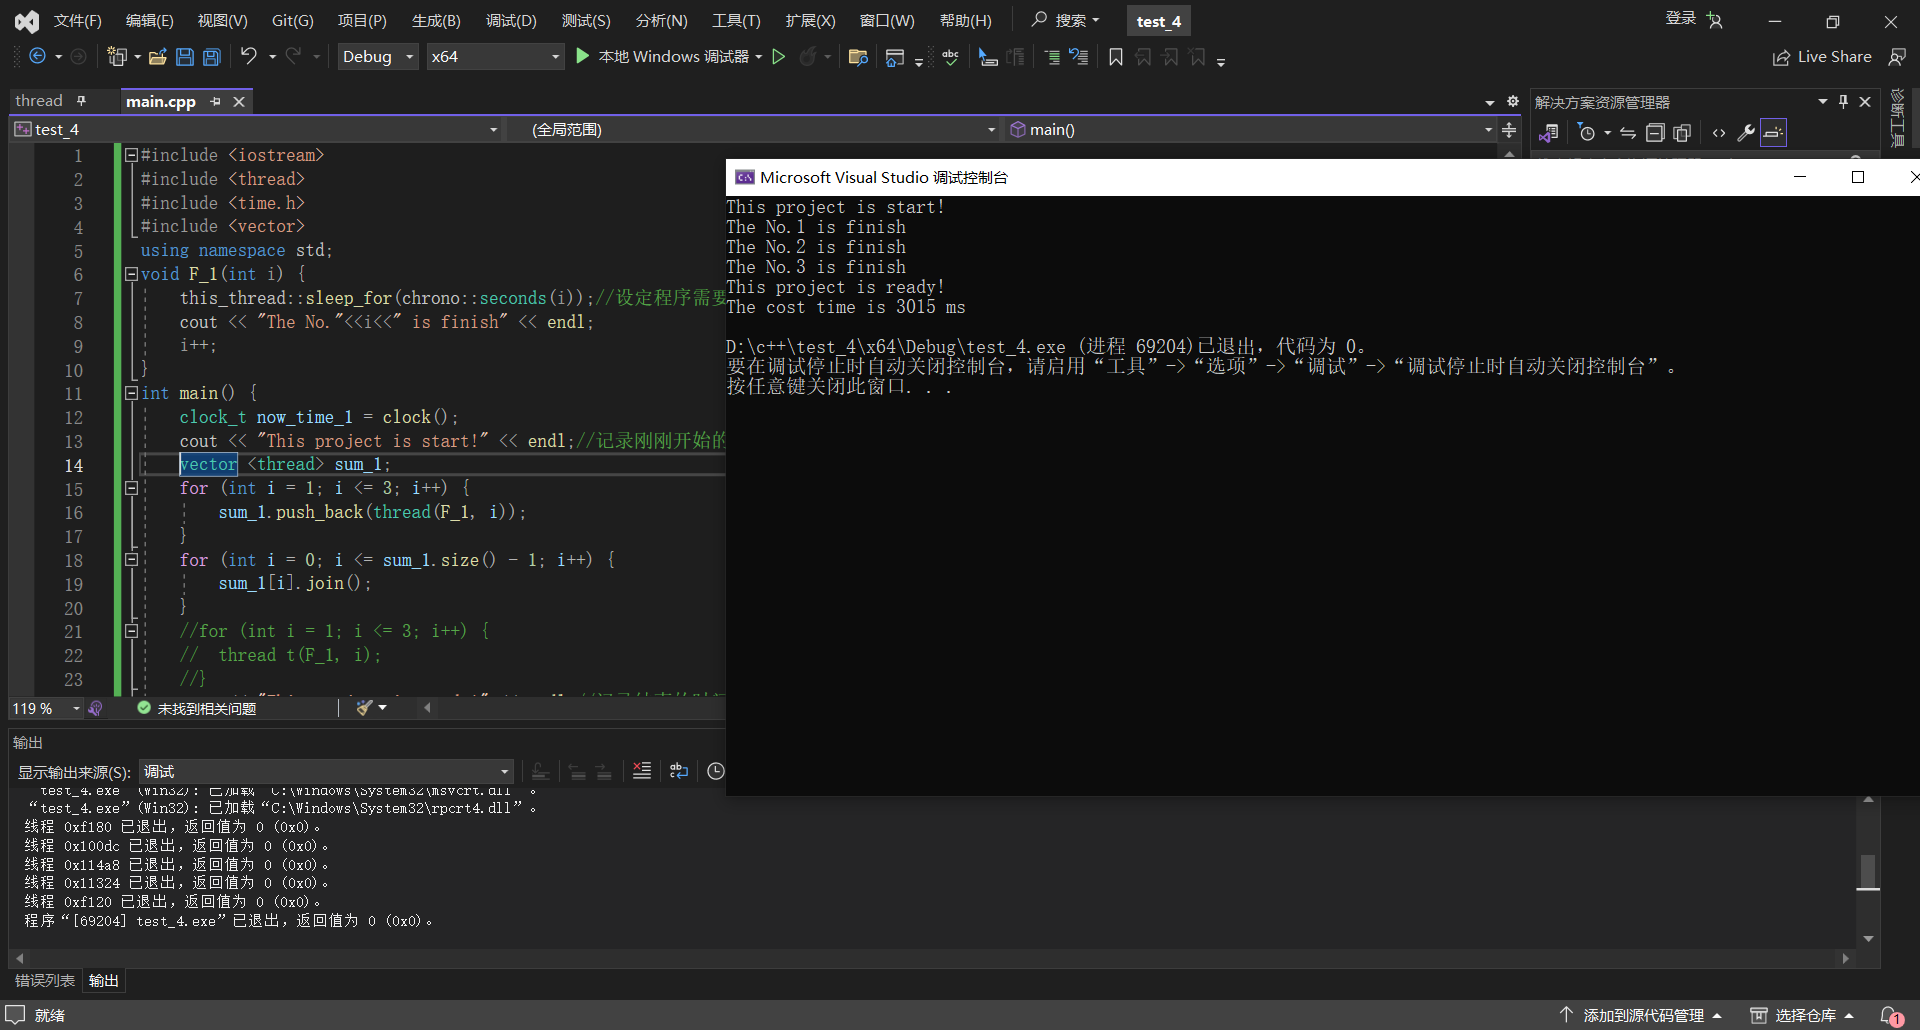Undo the last edit with the Undo icon

pos(248,56)
